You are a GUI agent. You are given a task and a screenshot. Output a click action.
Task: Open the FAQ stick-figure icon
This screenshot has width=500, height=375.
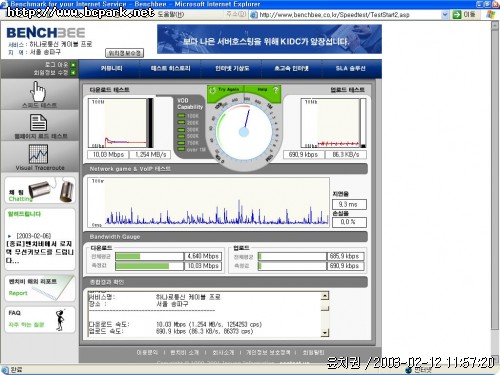60,320
